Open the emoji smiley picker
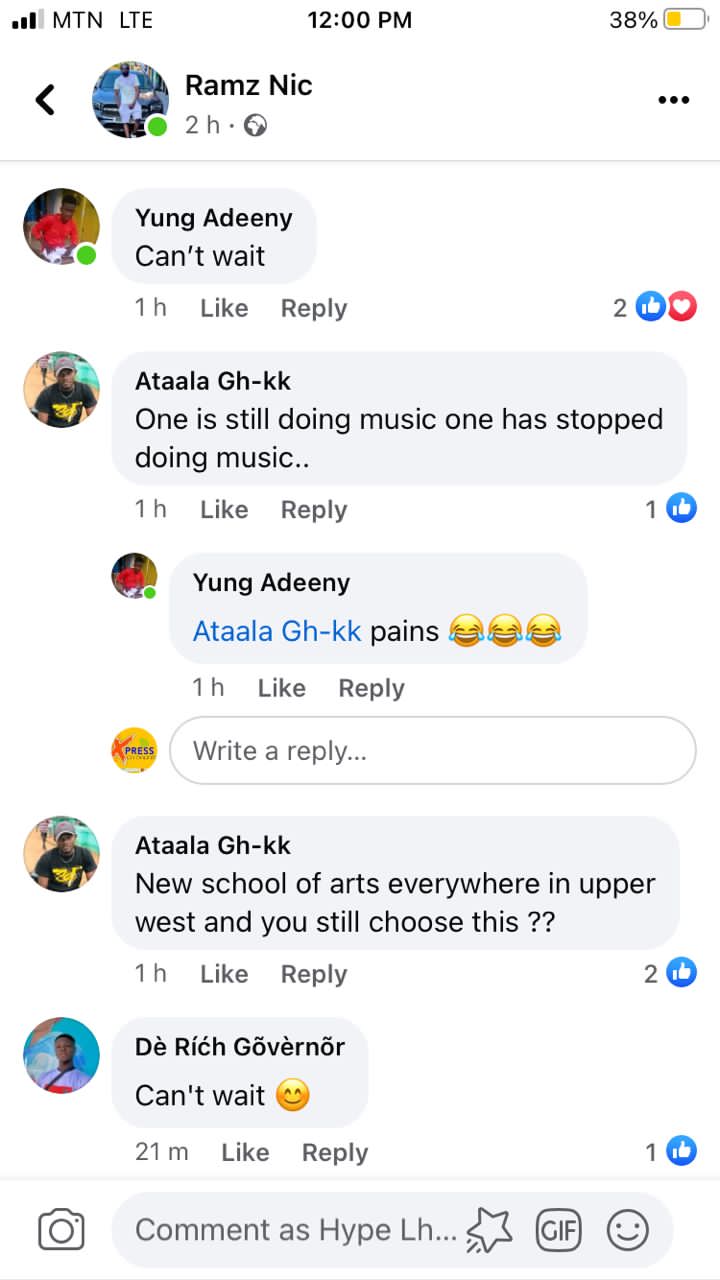The height and width of the screenshot is (1280, 720). coord(628,1230)
